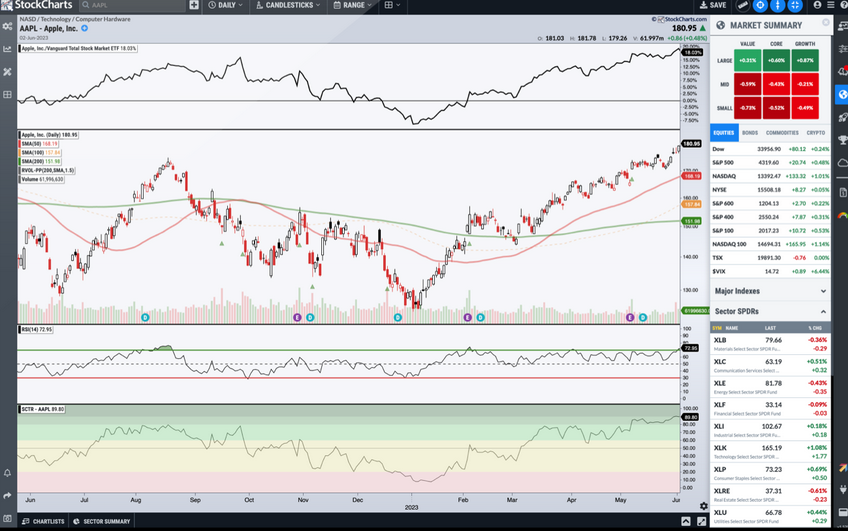Image resolution: width=848 pixels, height=531 pixels.
Task: Select the CRYPTO tab
Action: click(816, 132)
